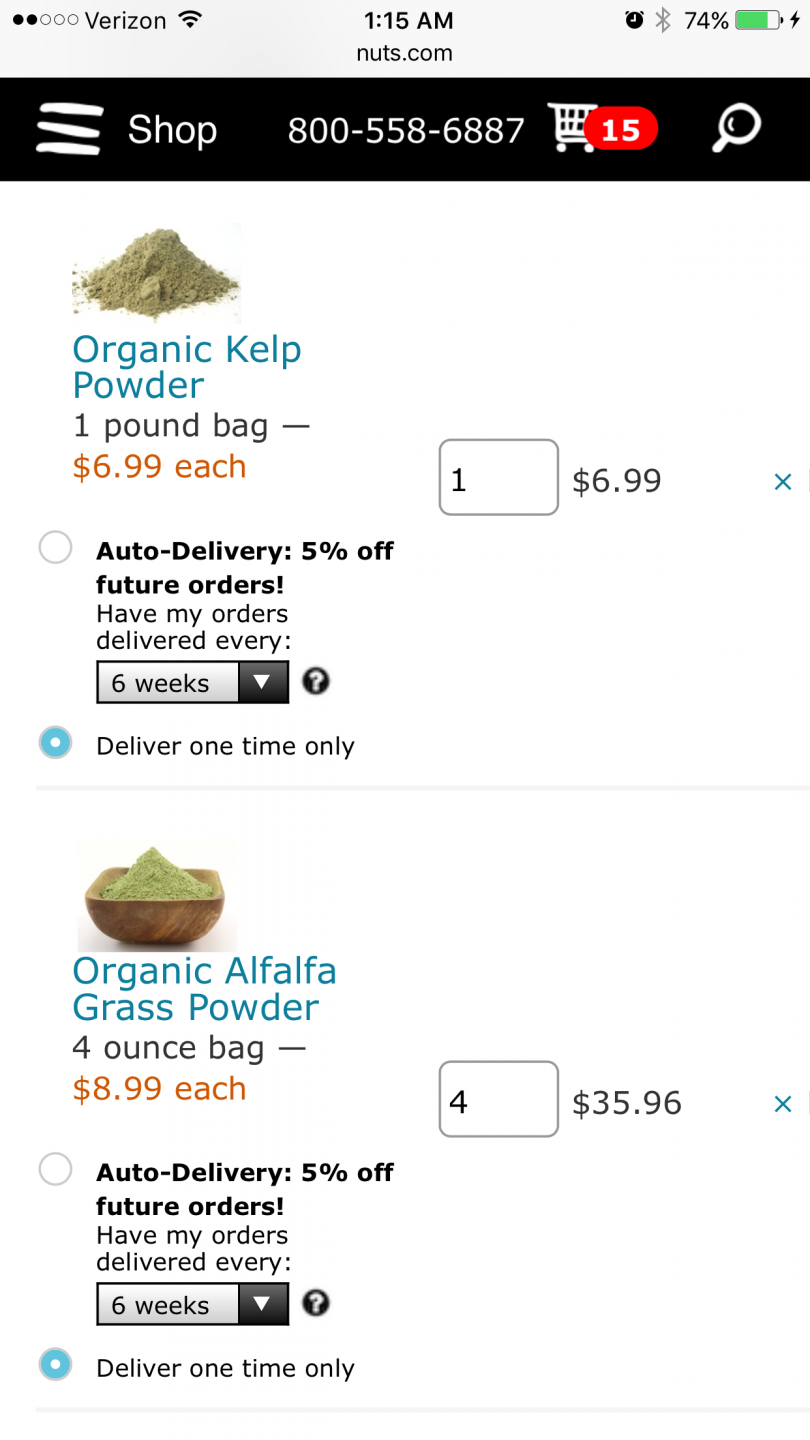Remove Organic Kelp Powder with the x icon

[x=783, y=482]
